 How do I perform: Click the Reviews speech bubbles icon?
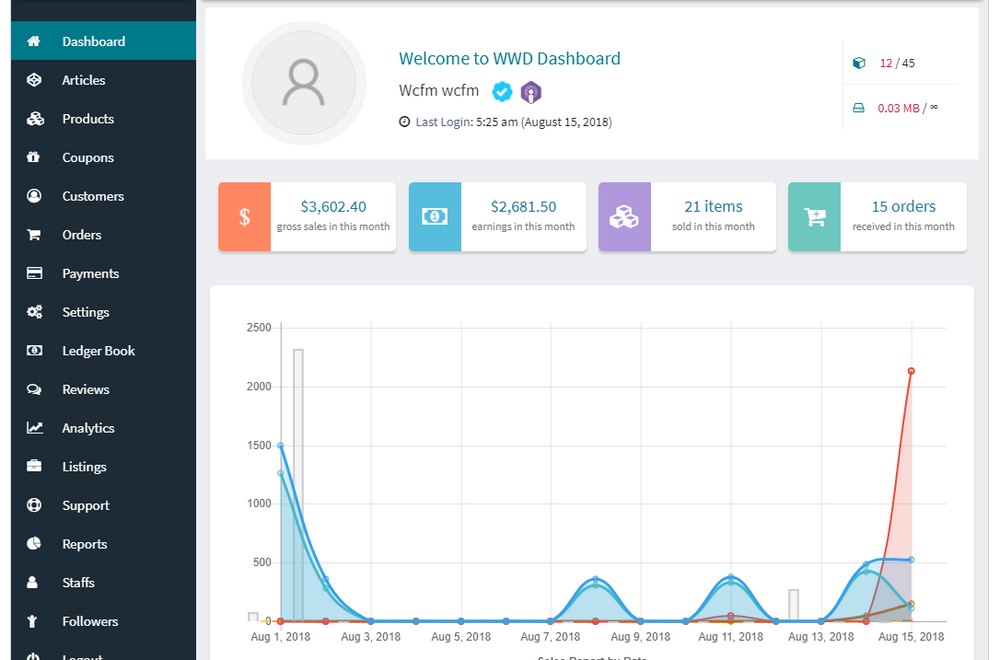tap(34, 390)
